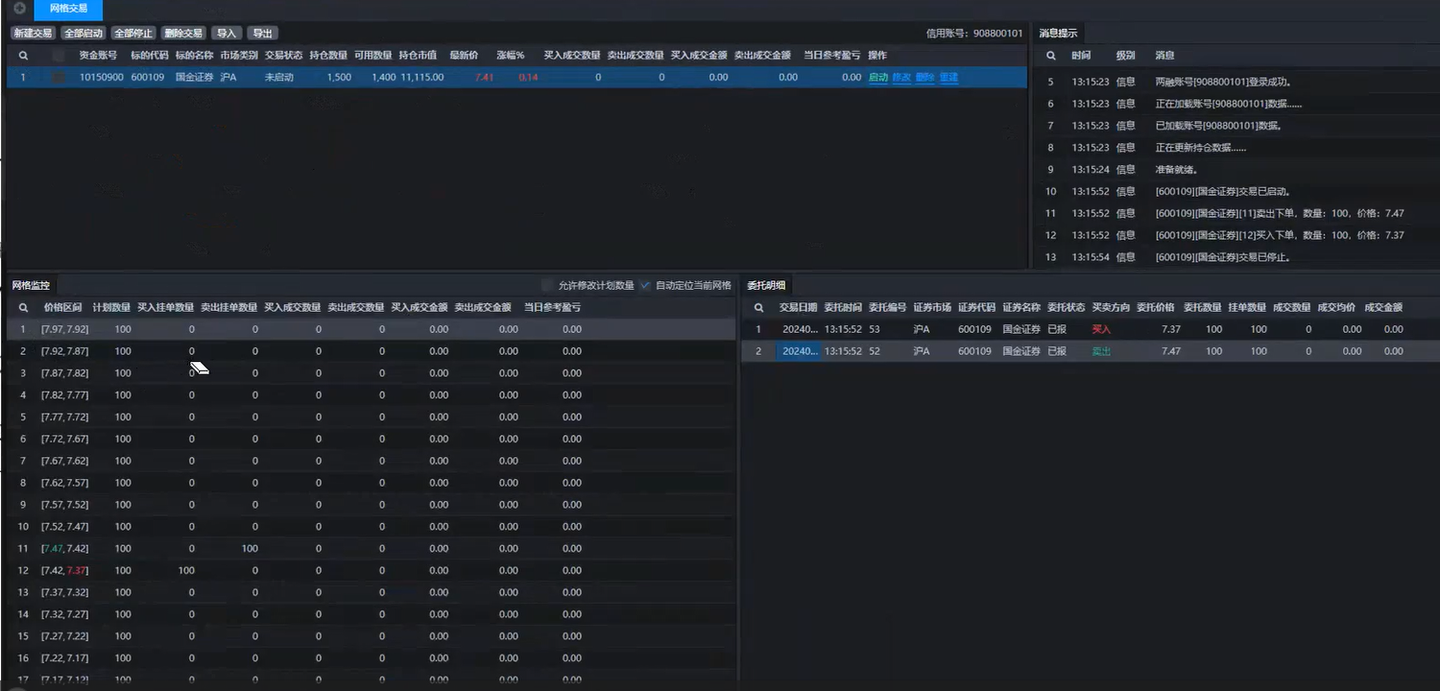Image resolution: width=1440 pixels, height=691 pixels.
Task: Tick the checkbox in the 国金证券 row
Action: click(58, 77)
